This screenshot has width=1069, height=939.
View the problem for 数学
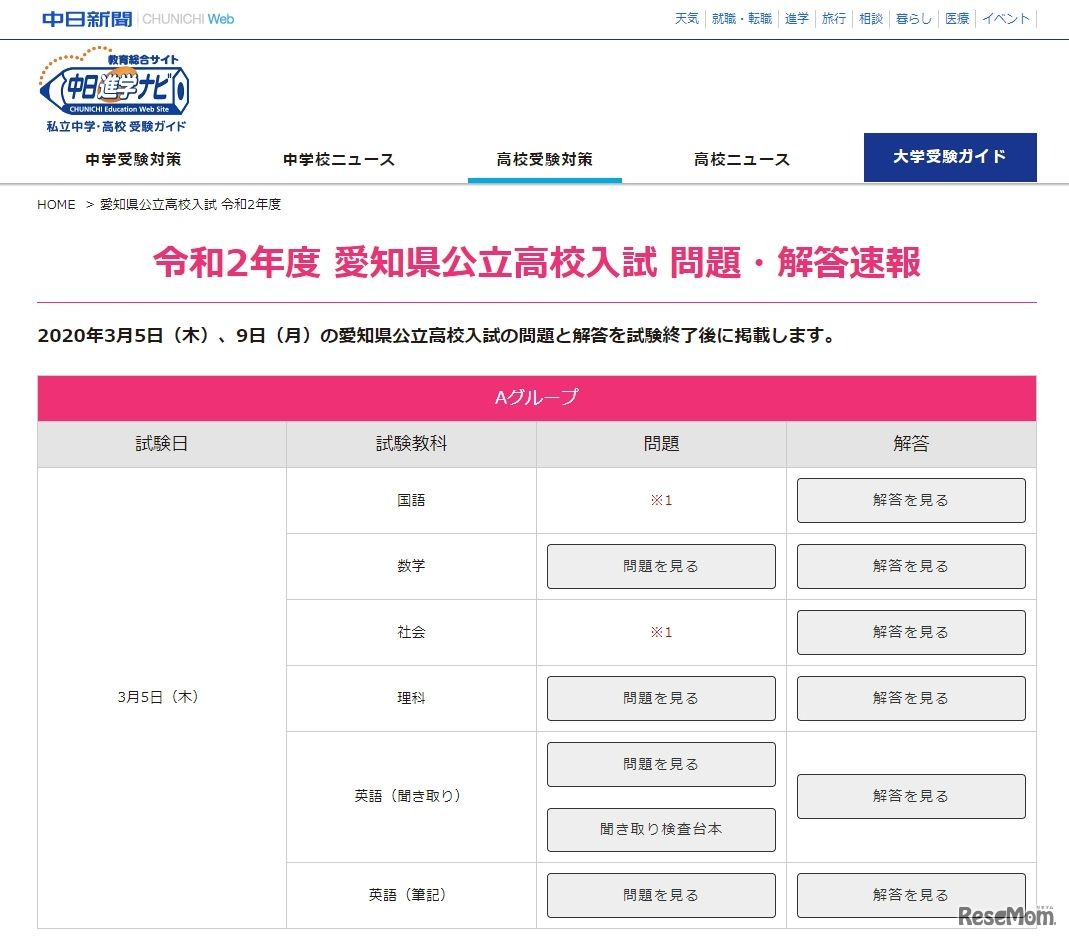tap(661, 566)
